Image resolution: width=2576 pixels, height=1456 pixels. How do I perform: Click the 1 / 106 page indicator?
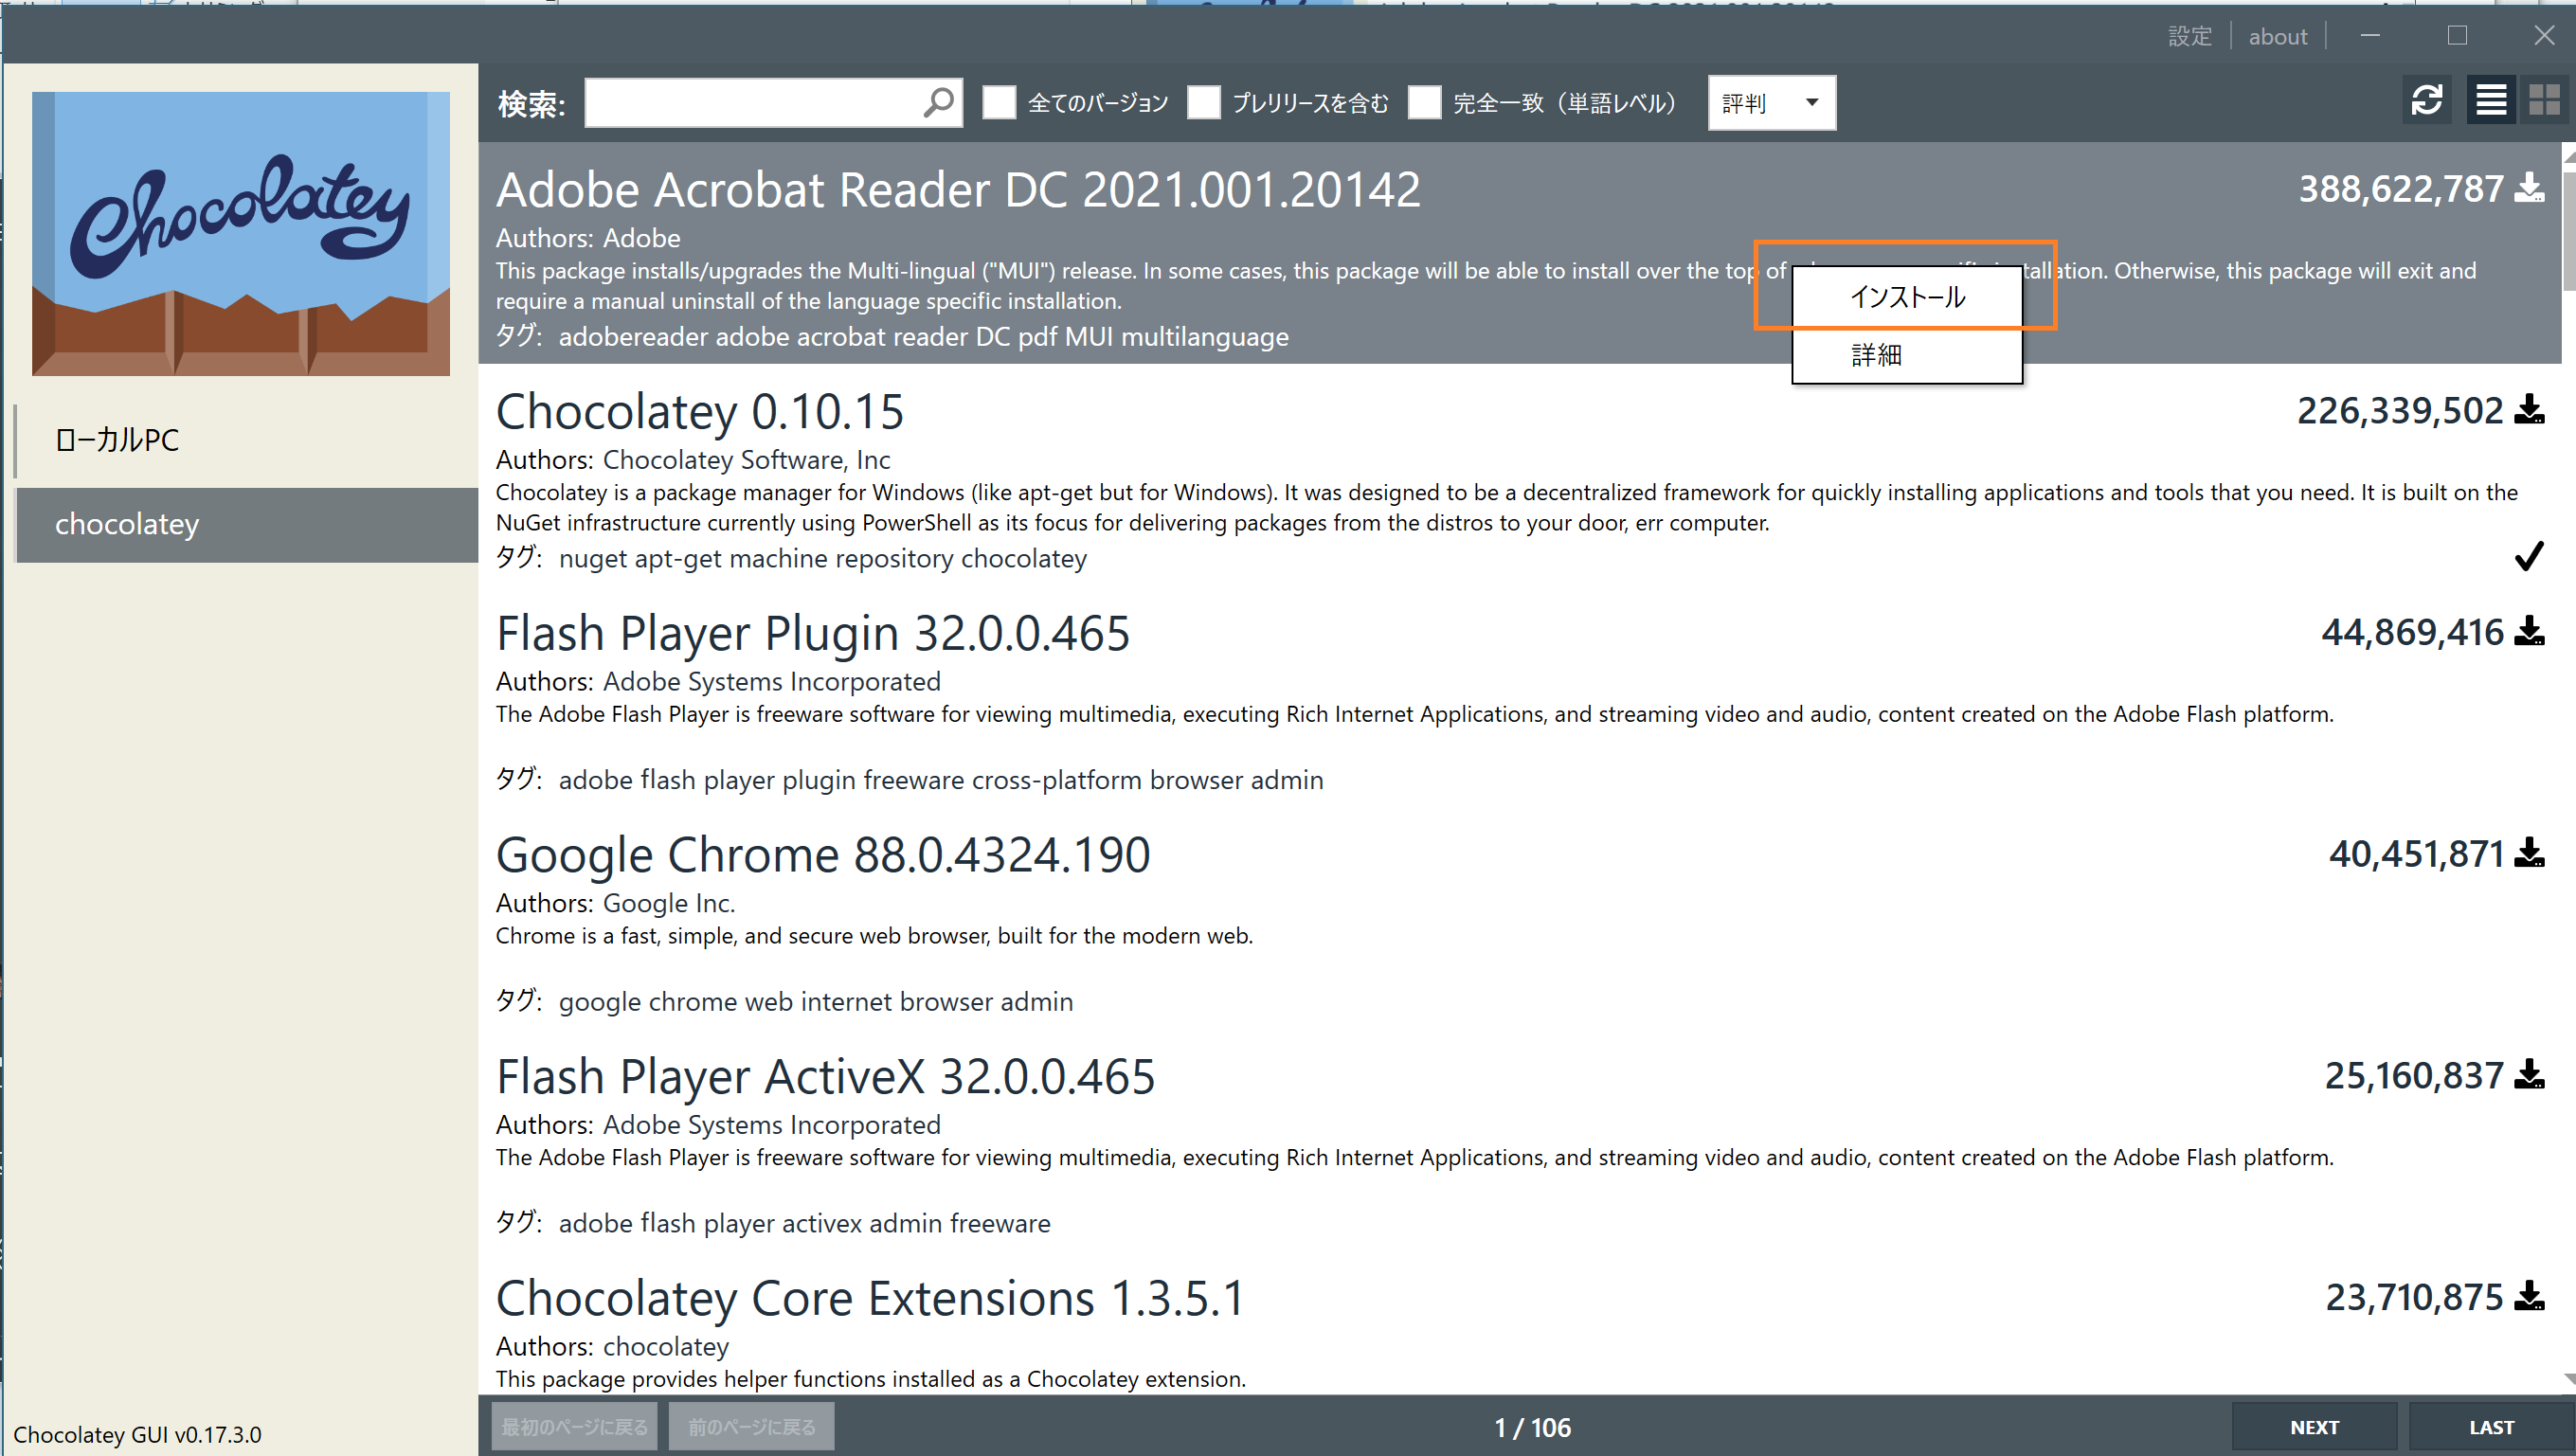click(1533, 1428)
